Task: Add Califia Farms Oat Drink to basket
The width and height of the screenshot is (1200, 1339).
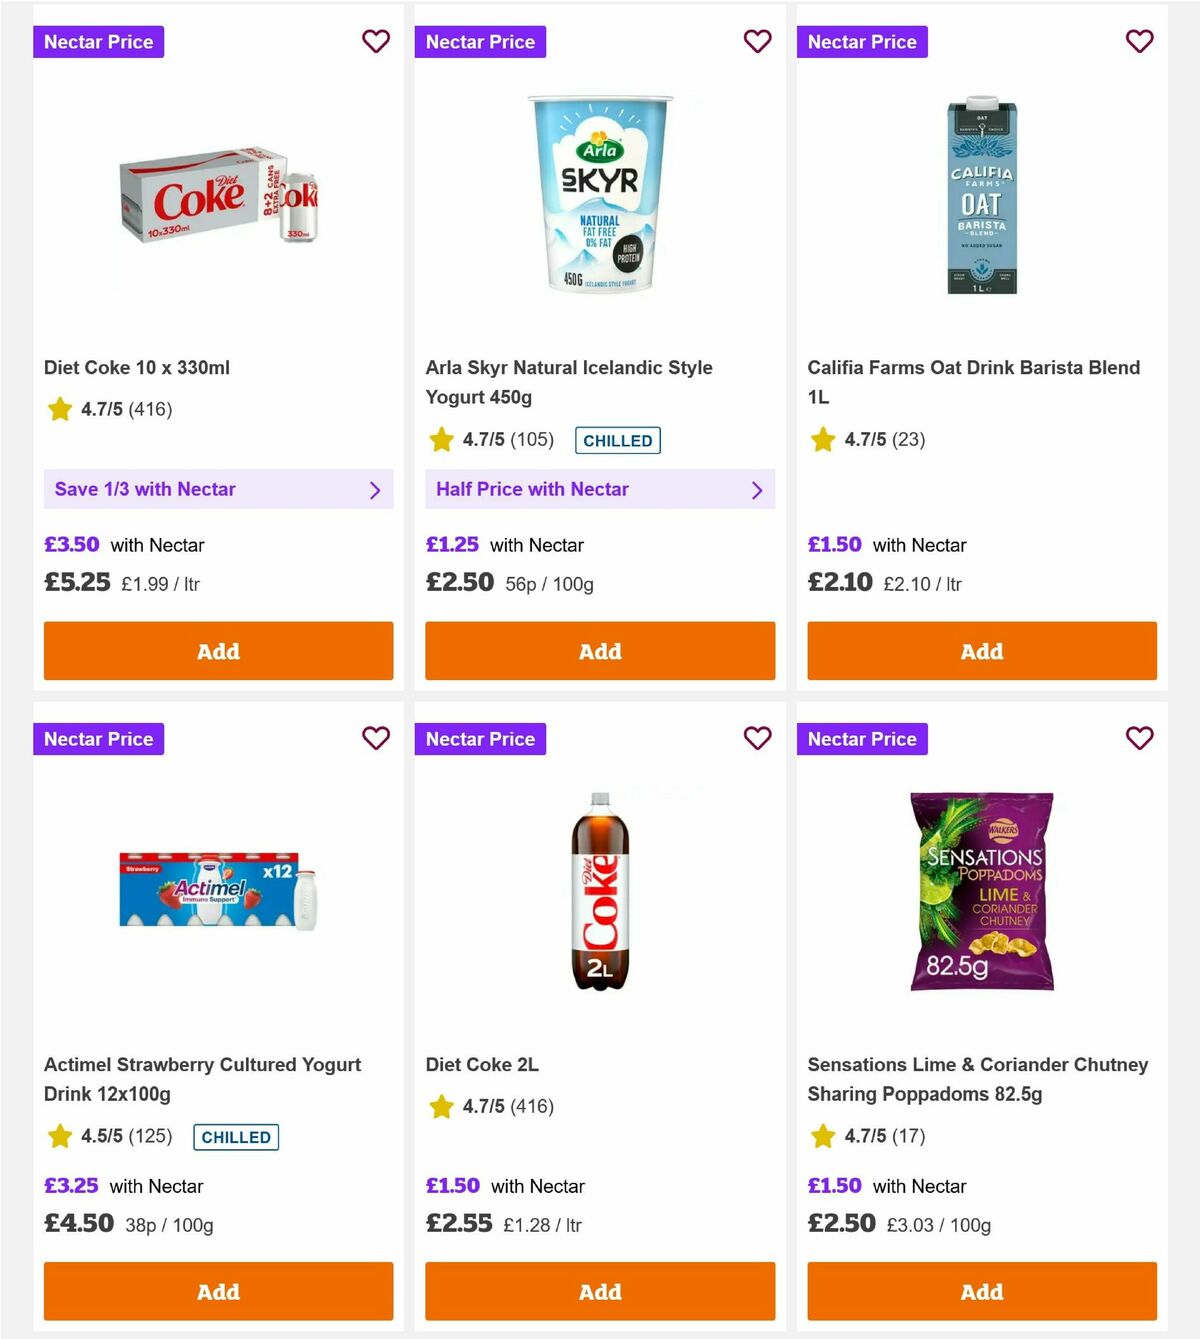Action: (x=981, y=651)
